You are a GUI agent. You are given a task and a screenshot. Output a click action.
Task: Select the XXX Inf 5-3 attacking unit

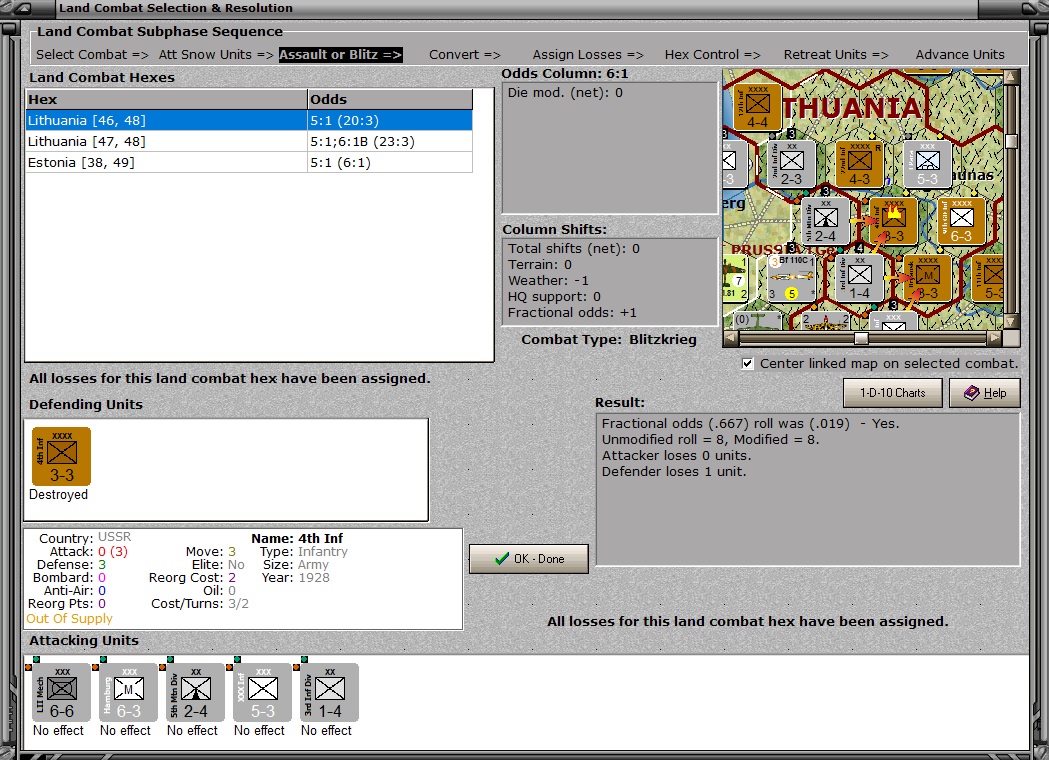pos(262,692)
